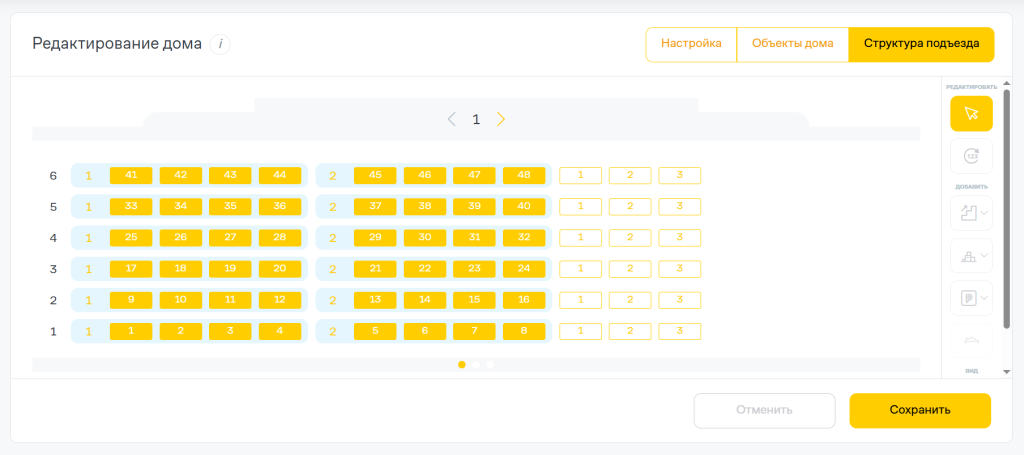
Task: Switch to the Настройка tab
Action: (691, 44)
